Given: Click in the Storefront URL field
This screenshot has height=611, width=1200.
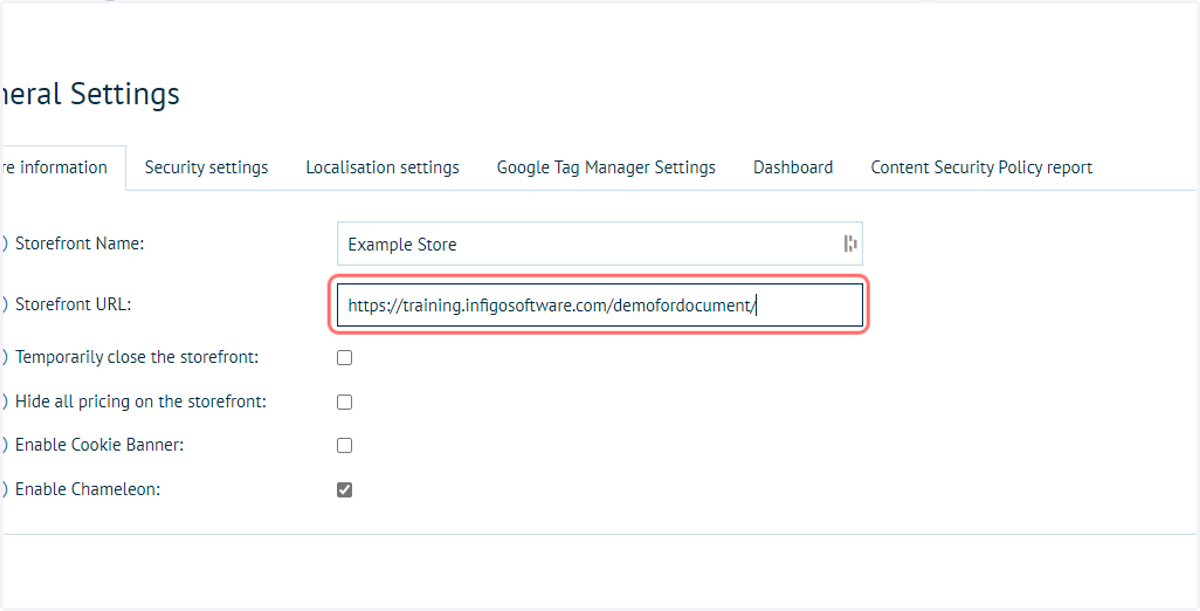Looking at the screenshot, I should [600, 305].
